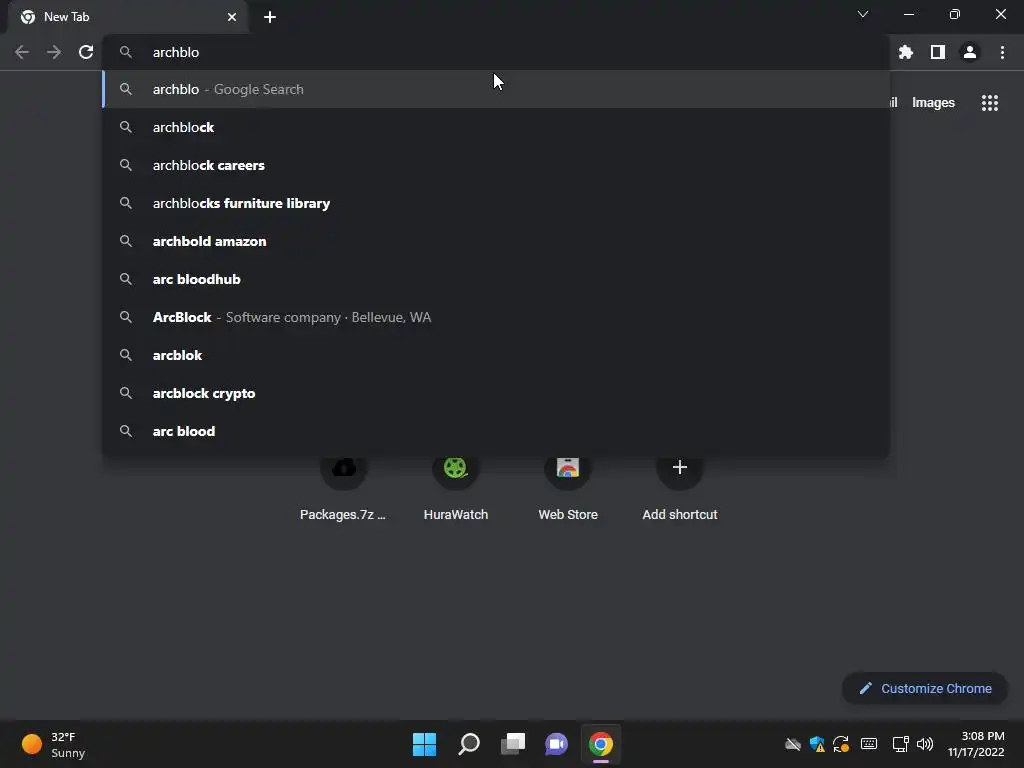Go forward using the forward arrow
Screen dimensions: 1024x768
(x=54, y=52)
